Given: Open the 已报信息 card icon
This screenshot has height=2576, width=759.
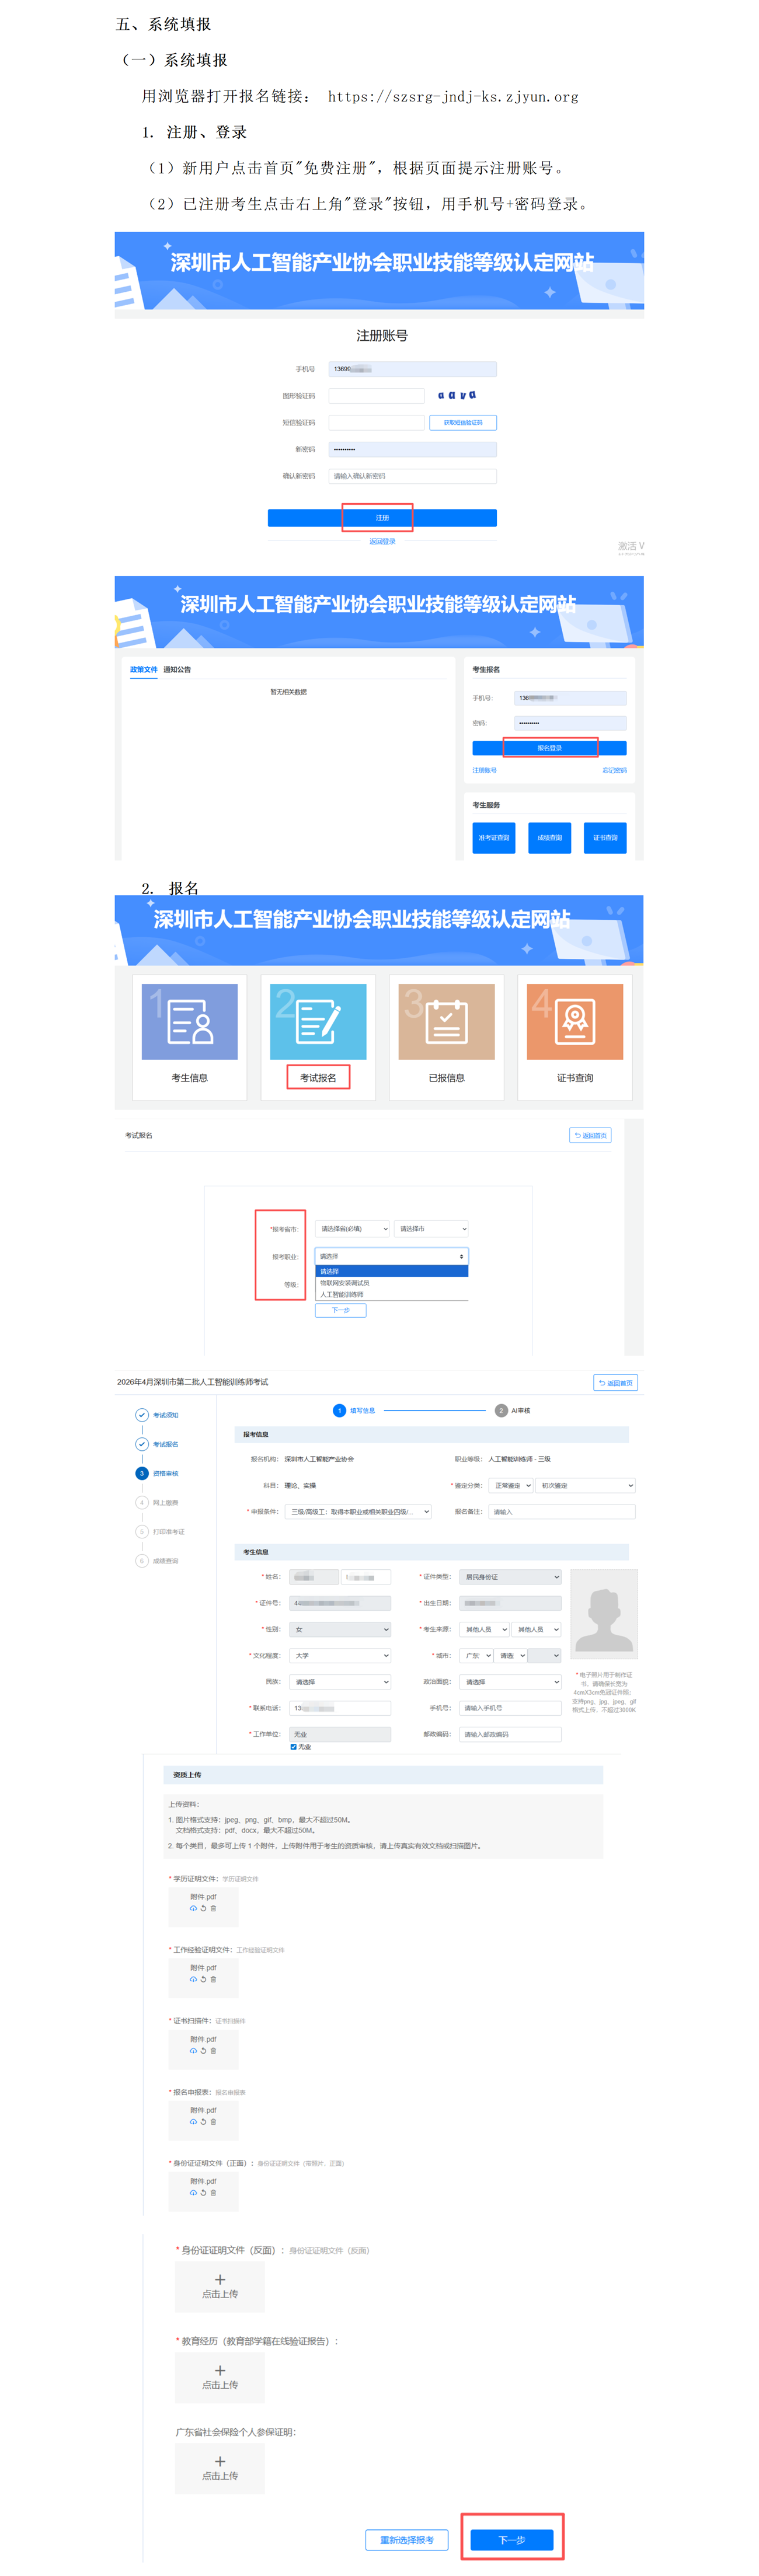Looking at the screenshot, I should click(x=446, y=1021).
